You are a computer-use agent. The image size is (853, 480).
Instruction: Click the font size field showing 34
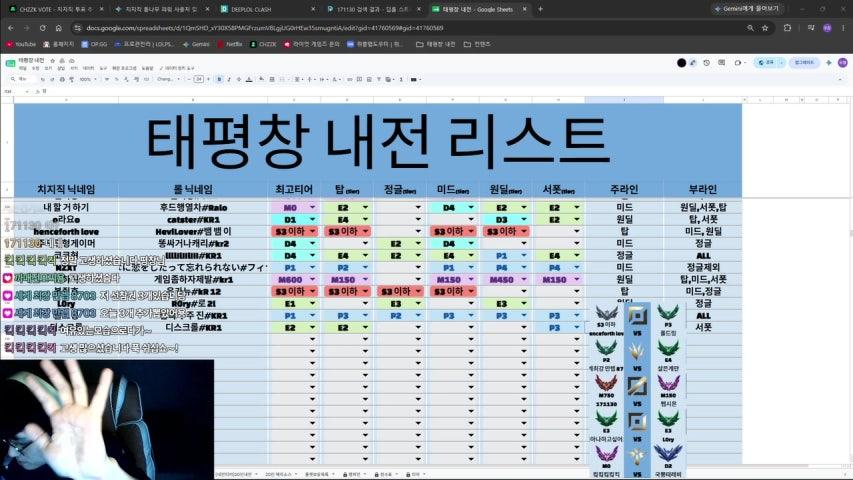(199, 79)
